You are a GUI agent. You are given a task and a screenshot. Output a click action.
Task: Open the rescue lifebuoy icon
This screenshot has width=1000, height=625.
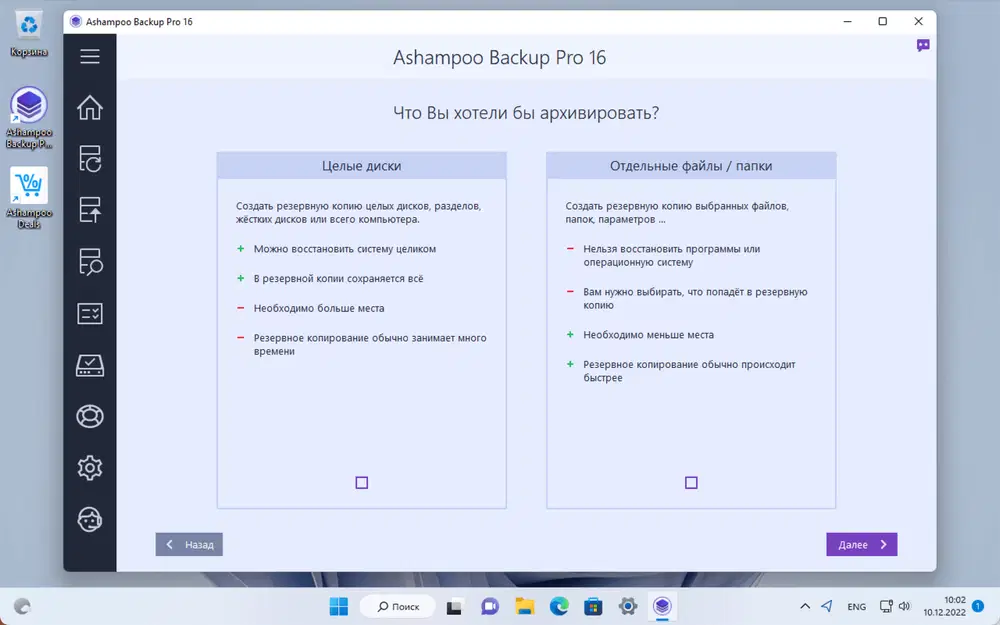click(x=90, y=416)
